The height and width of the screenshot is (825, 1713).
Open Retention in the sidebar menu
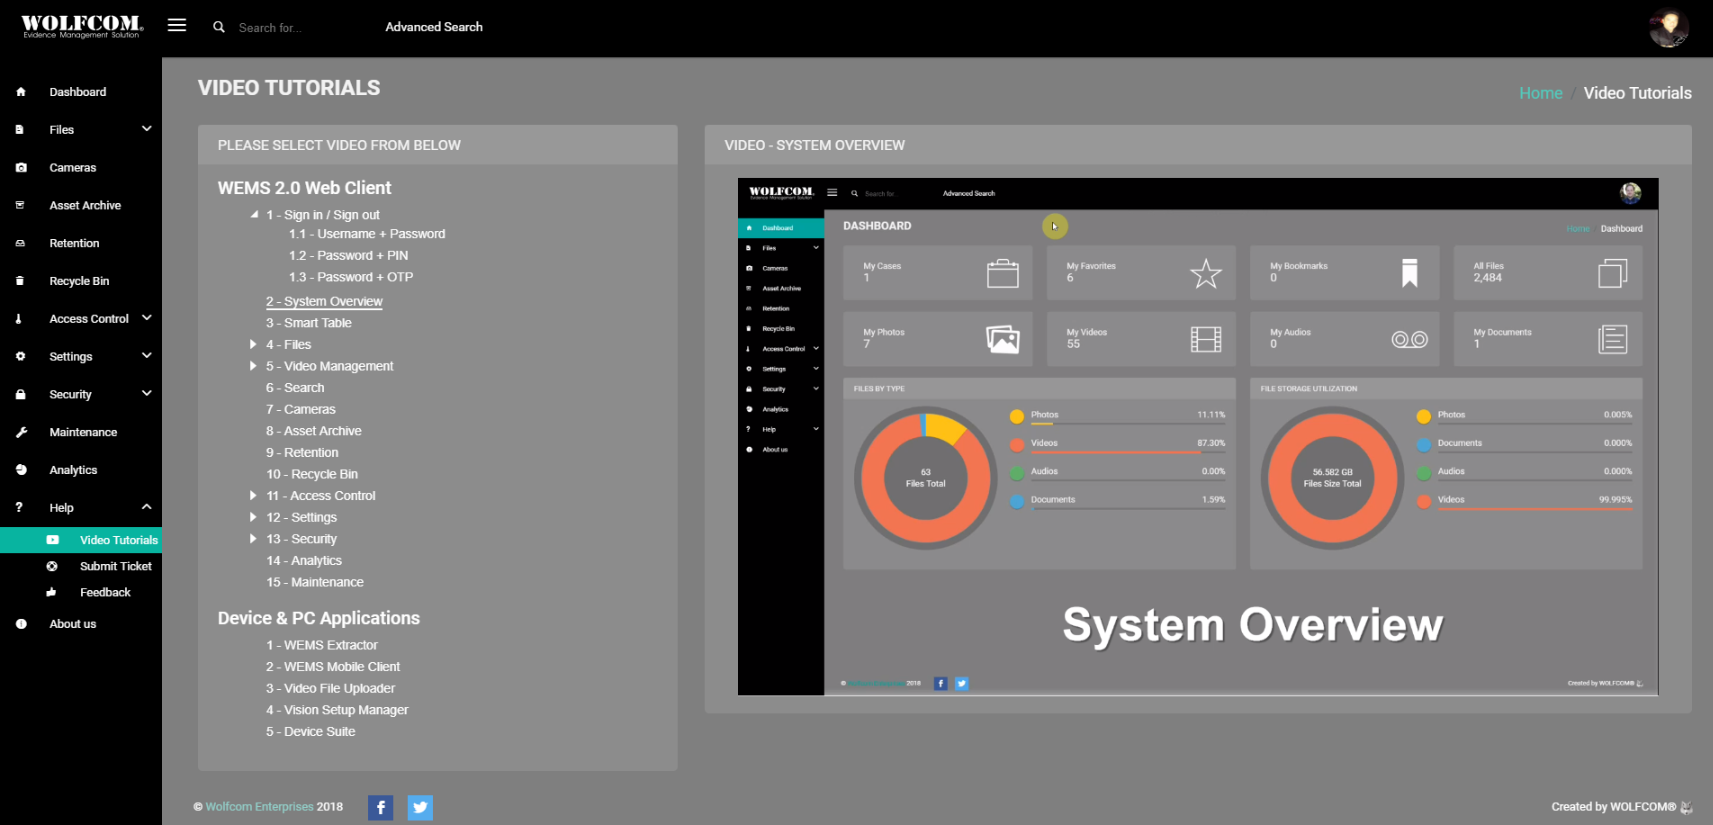74,243
